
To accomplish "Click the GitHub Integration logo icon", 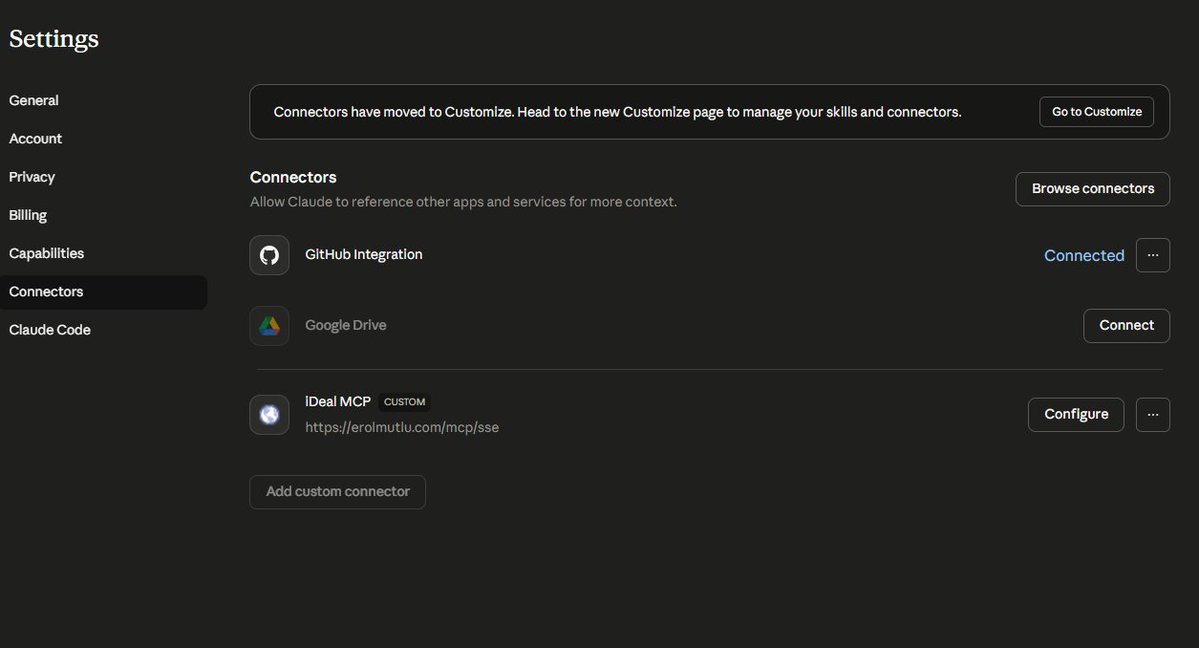I will pos(269,255).
